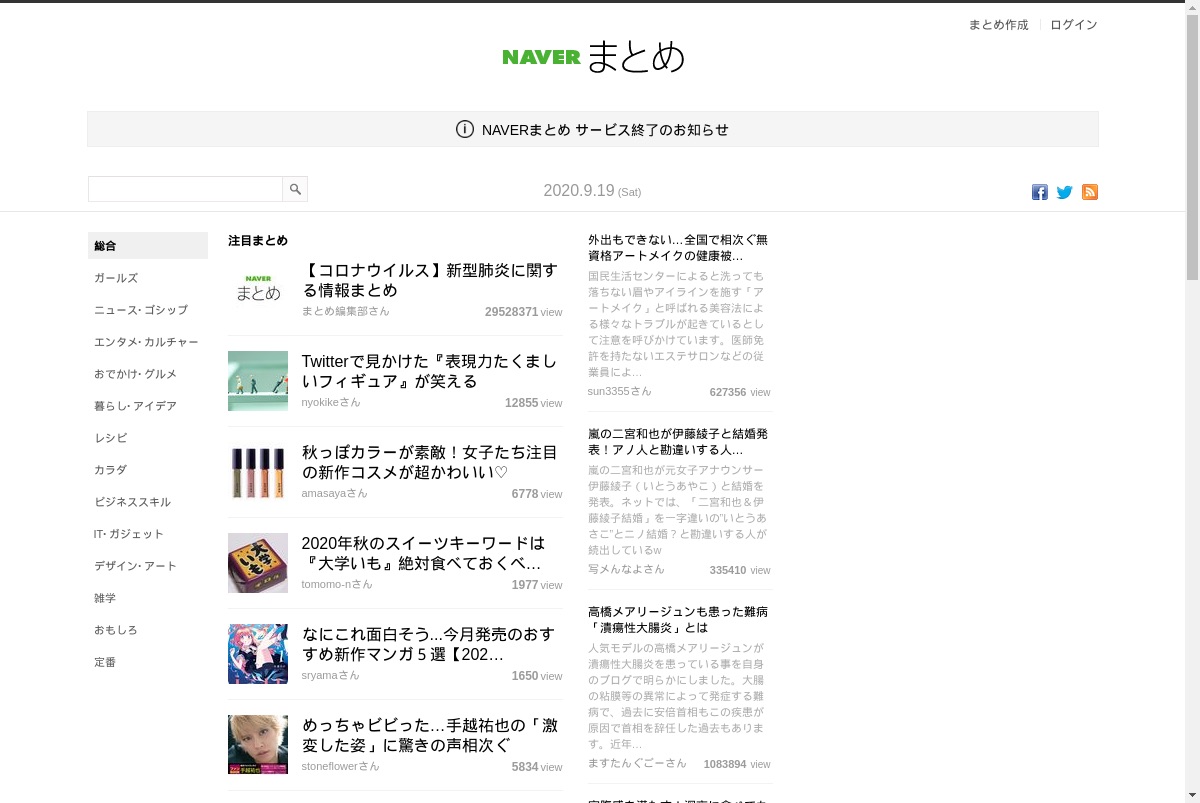Click the 1083894 view count
The height and width of the screenshot is (803, 1200).
725,764
